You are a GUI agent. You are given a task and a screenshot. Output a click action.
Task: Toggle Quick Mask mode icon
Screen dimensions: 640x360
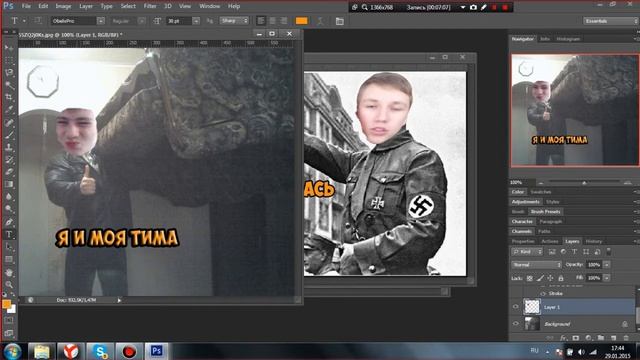pyautogui.click(x=9, y=320)
